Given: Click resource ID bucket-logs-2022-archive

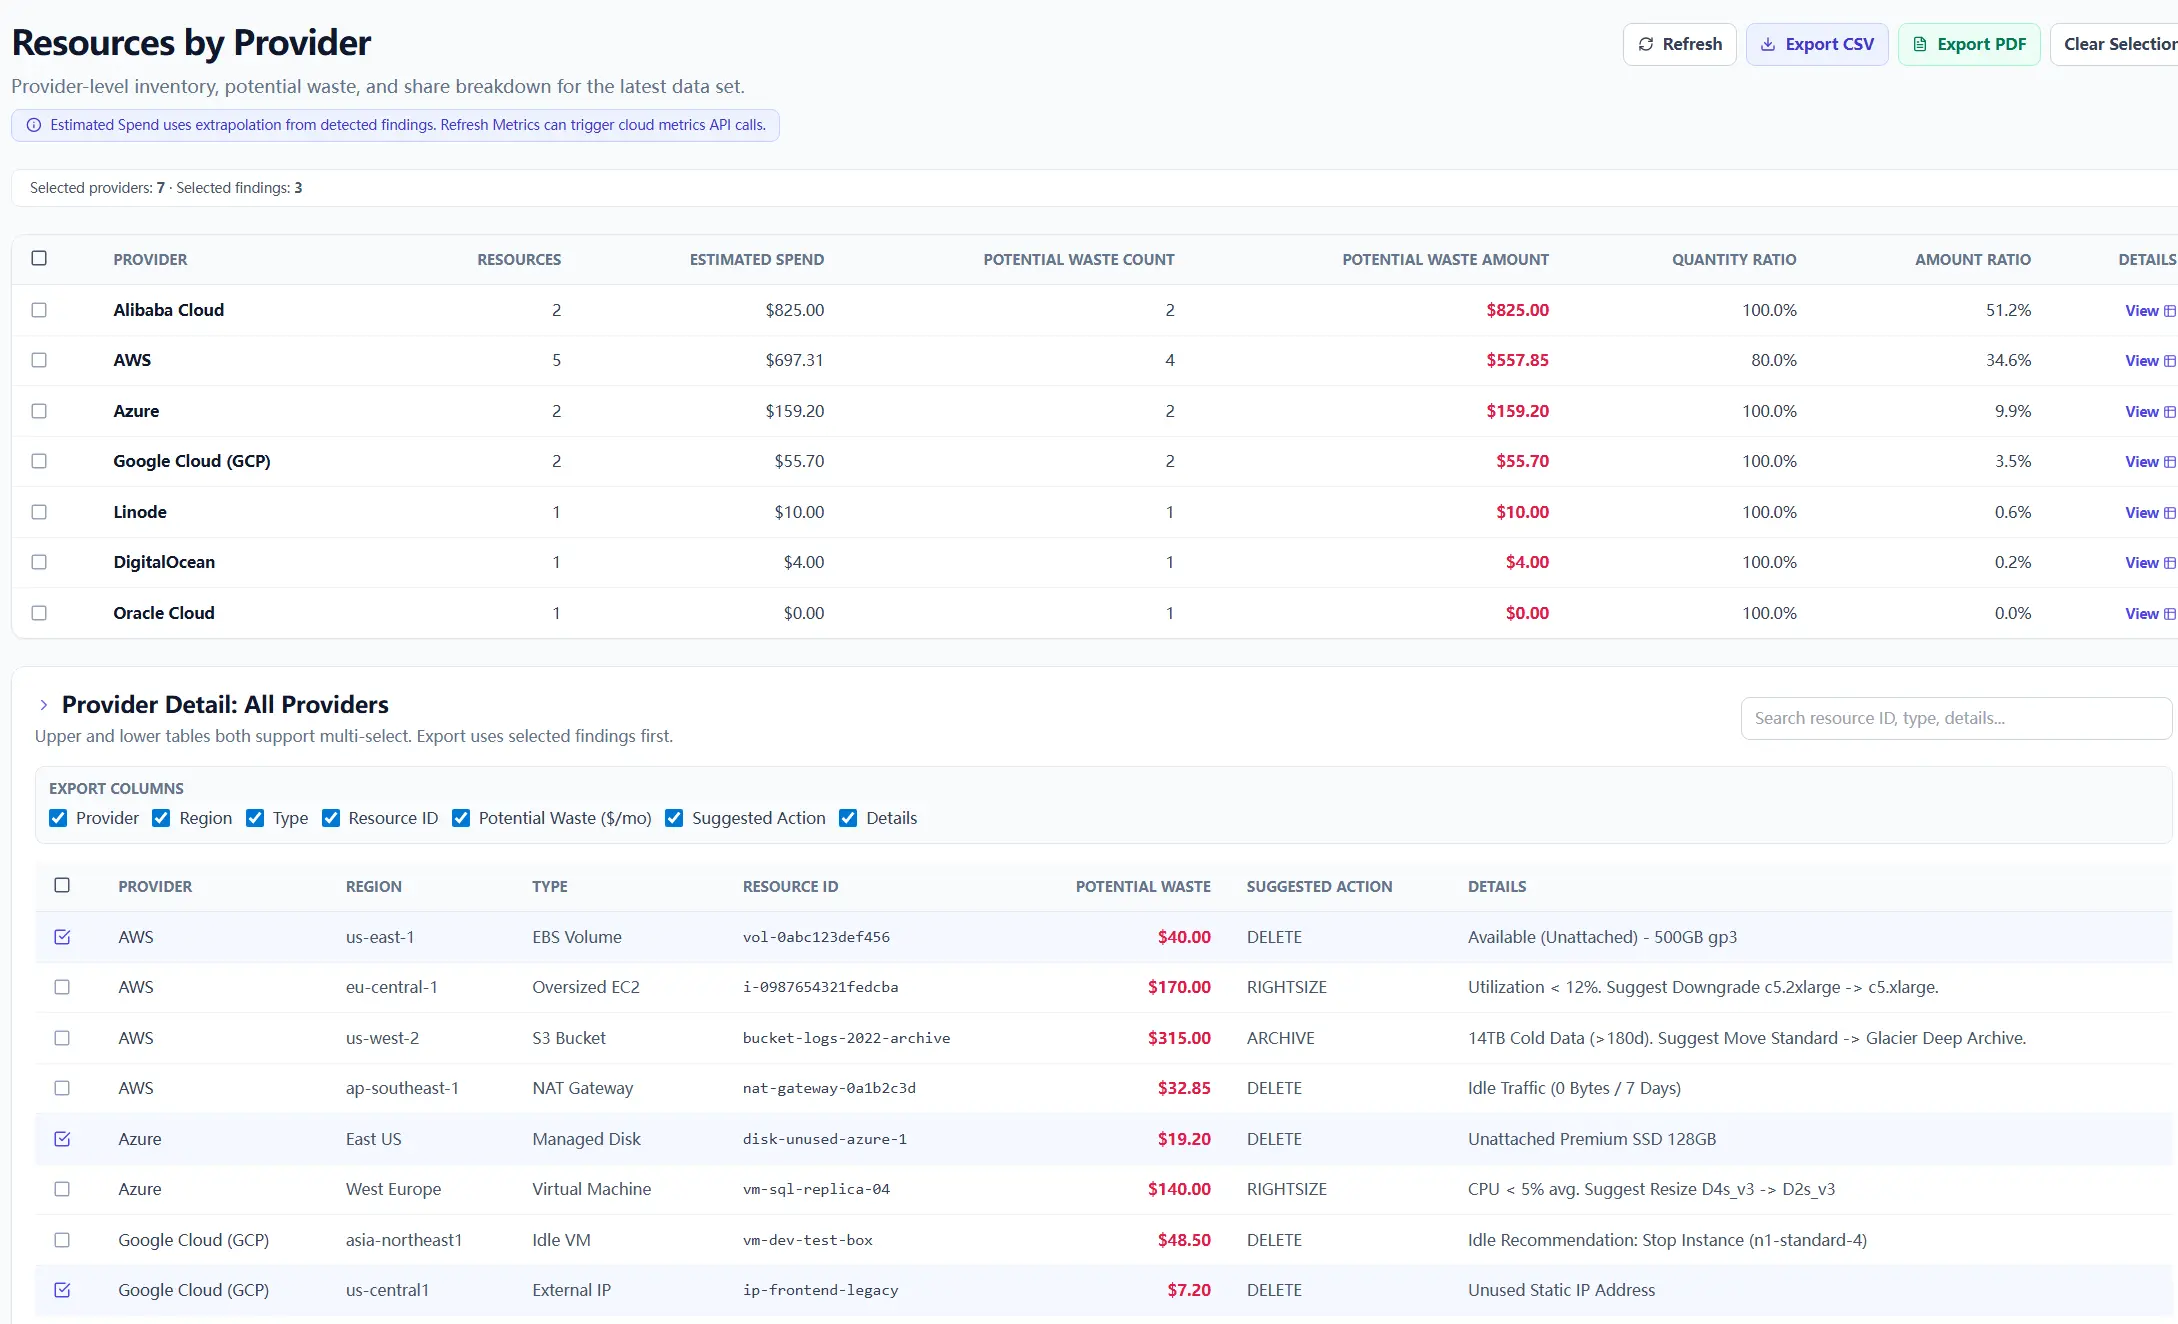Looking at the screenshot, I should click(x=846, y=1038).
